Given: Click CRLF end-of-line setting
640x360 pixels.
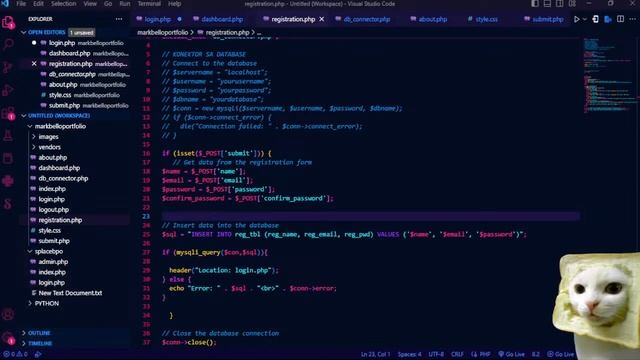Looking at the screenshot, I should (x=457, y=354).
